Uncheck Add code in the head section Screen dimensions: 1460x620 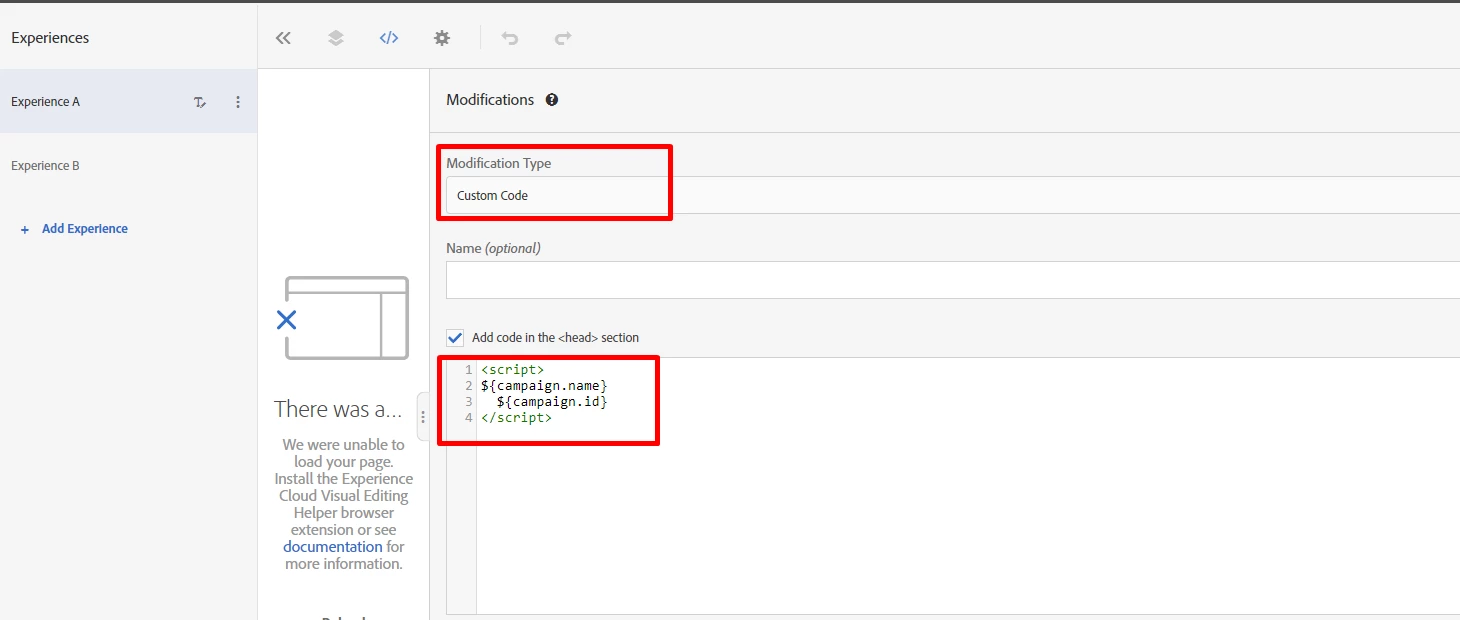[455, 337]
